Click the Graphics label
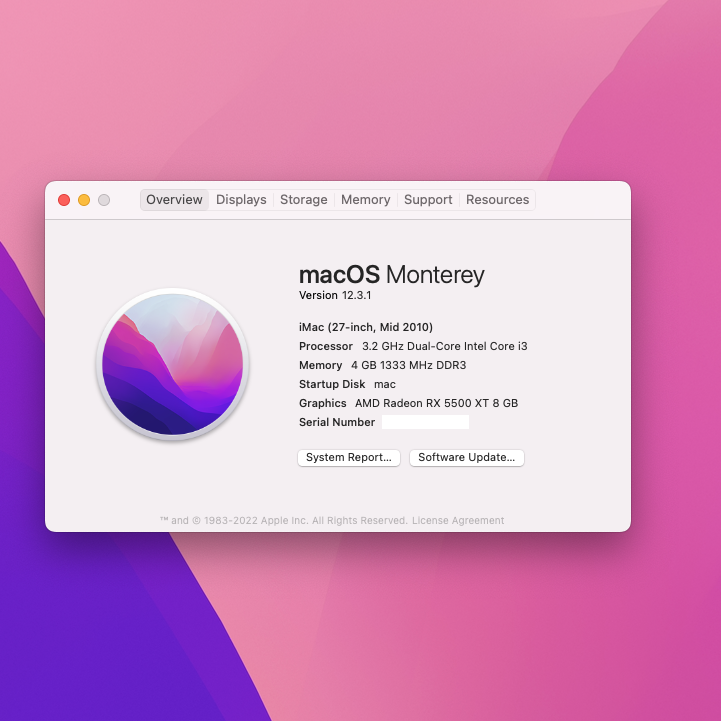The height and width of the screenshot is (721, 721). [x=323, y=403]
